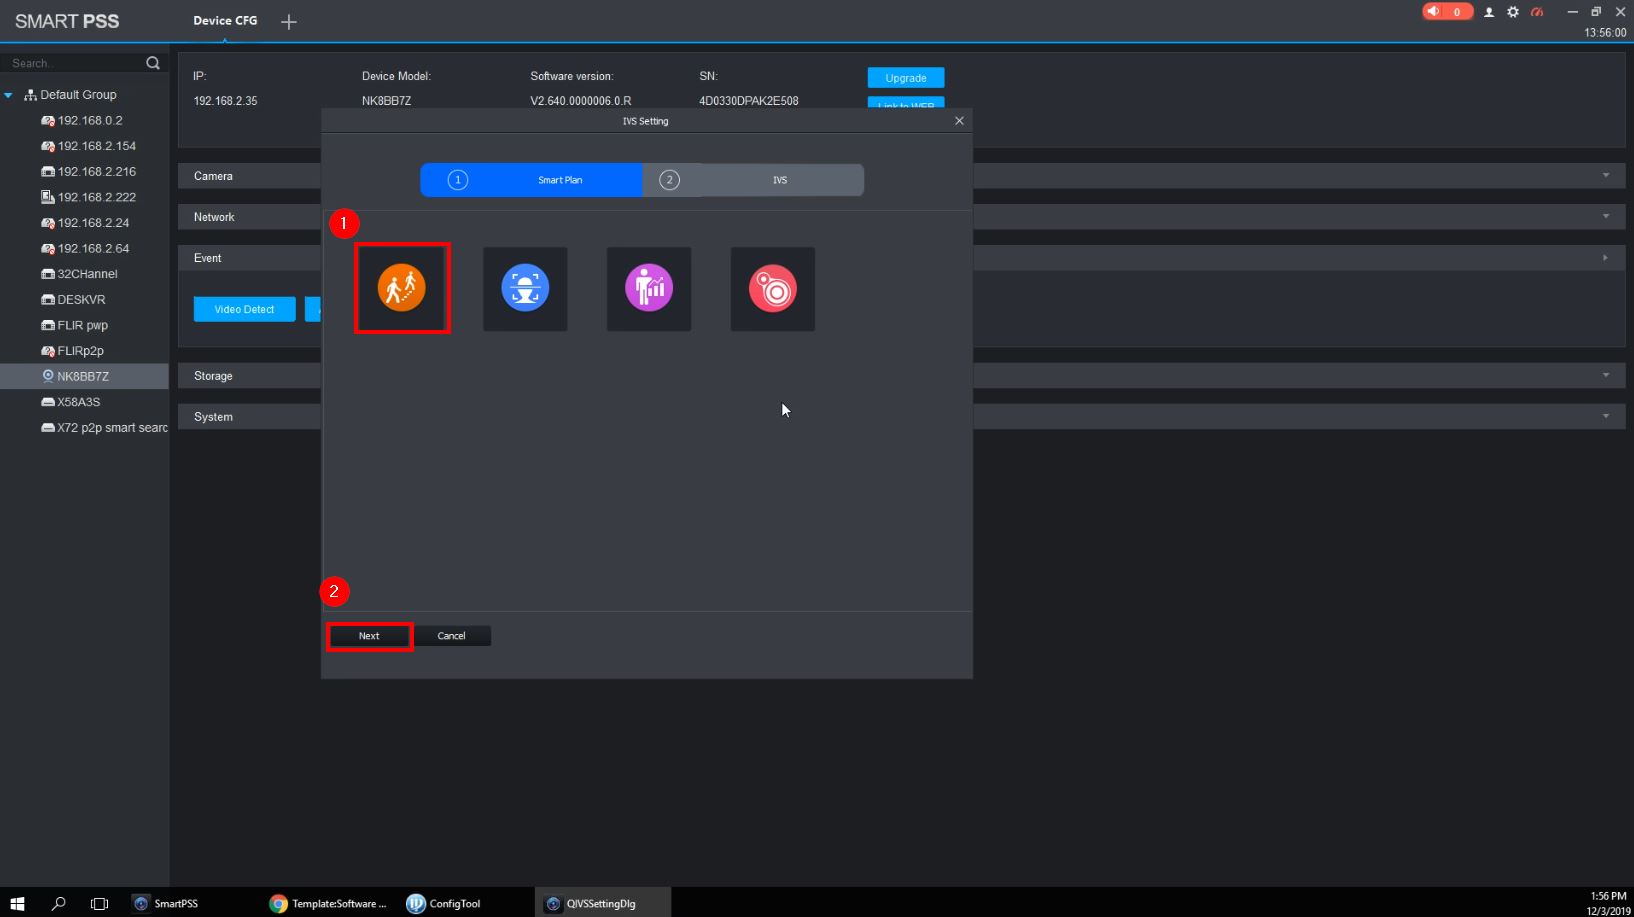The height and width of the screenshot is (917, 1634).
Task: Switch to SmartPSS in the taskbar
Action: 166,903
